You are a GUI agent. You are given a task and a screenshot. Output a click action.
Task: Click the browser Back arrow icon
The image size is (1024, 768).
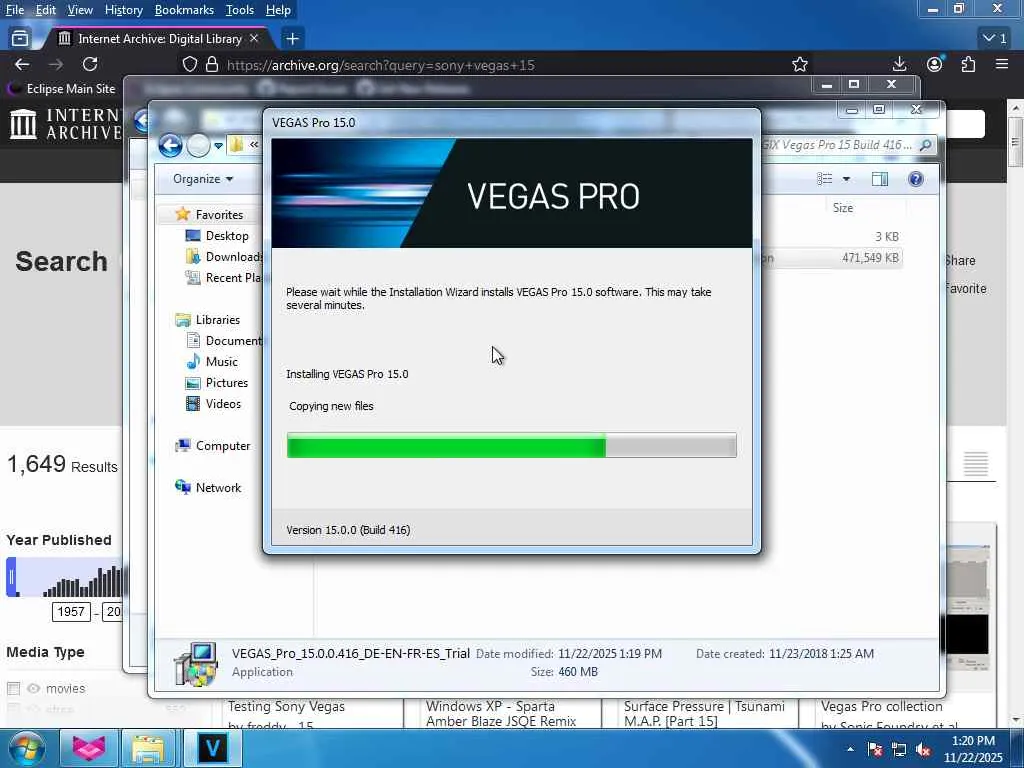tap(22, 64)
